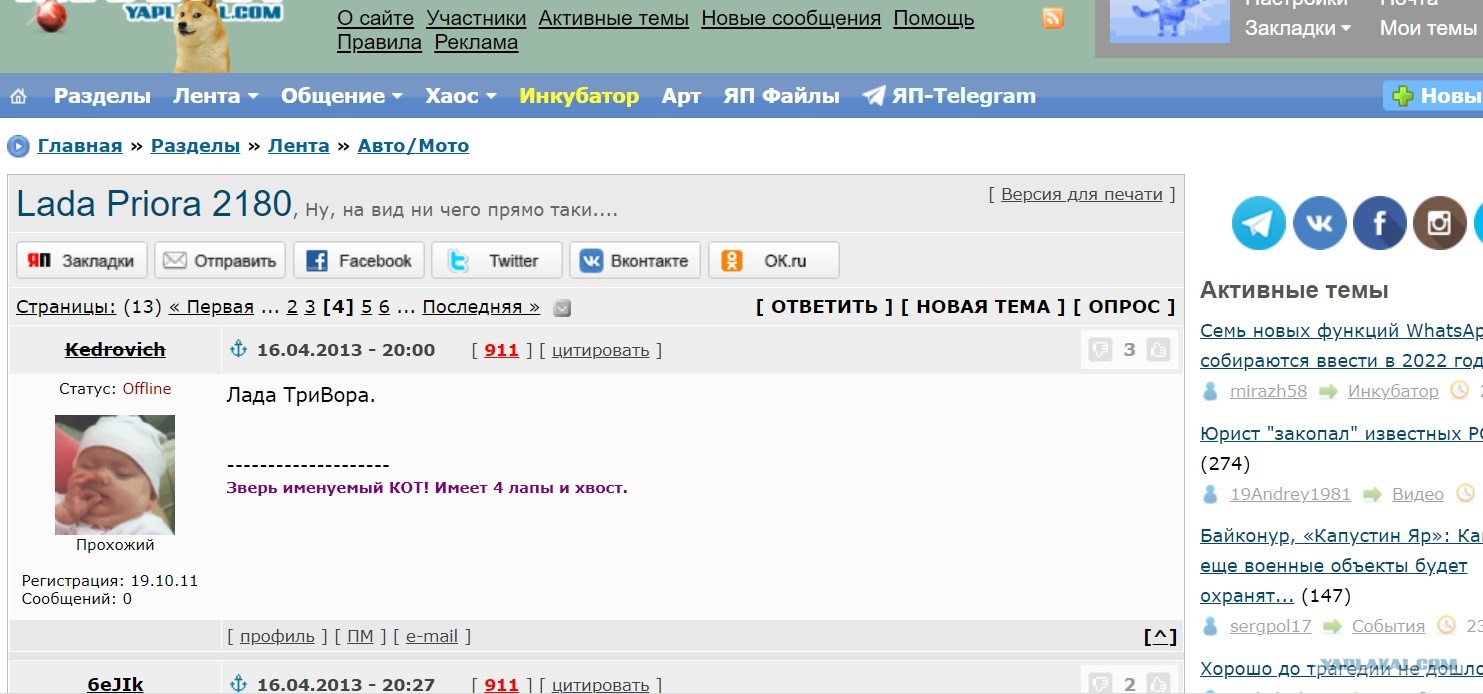The image size is (1483, 694).
Task: Open ЯП-Telegram in navigation bar
Action: [x=949, y=96]
